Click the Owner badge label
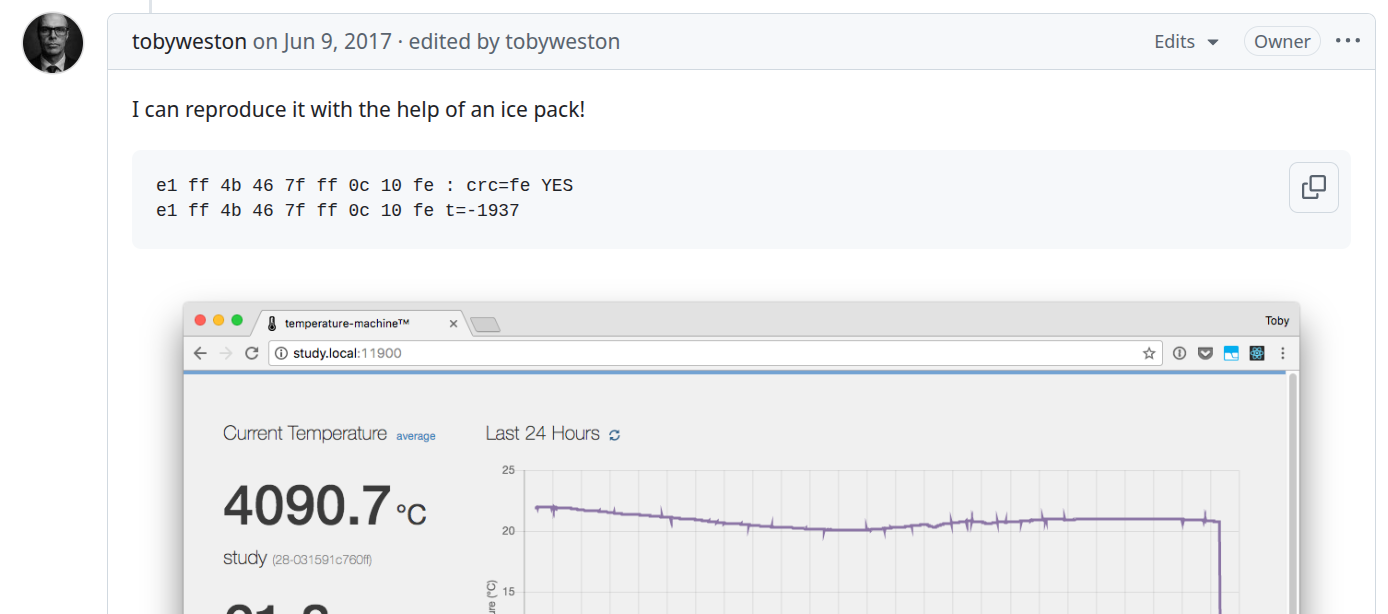The image size is (1388, 614). 1282,41
